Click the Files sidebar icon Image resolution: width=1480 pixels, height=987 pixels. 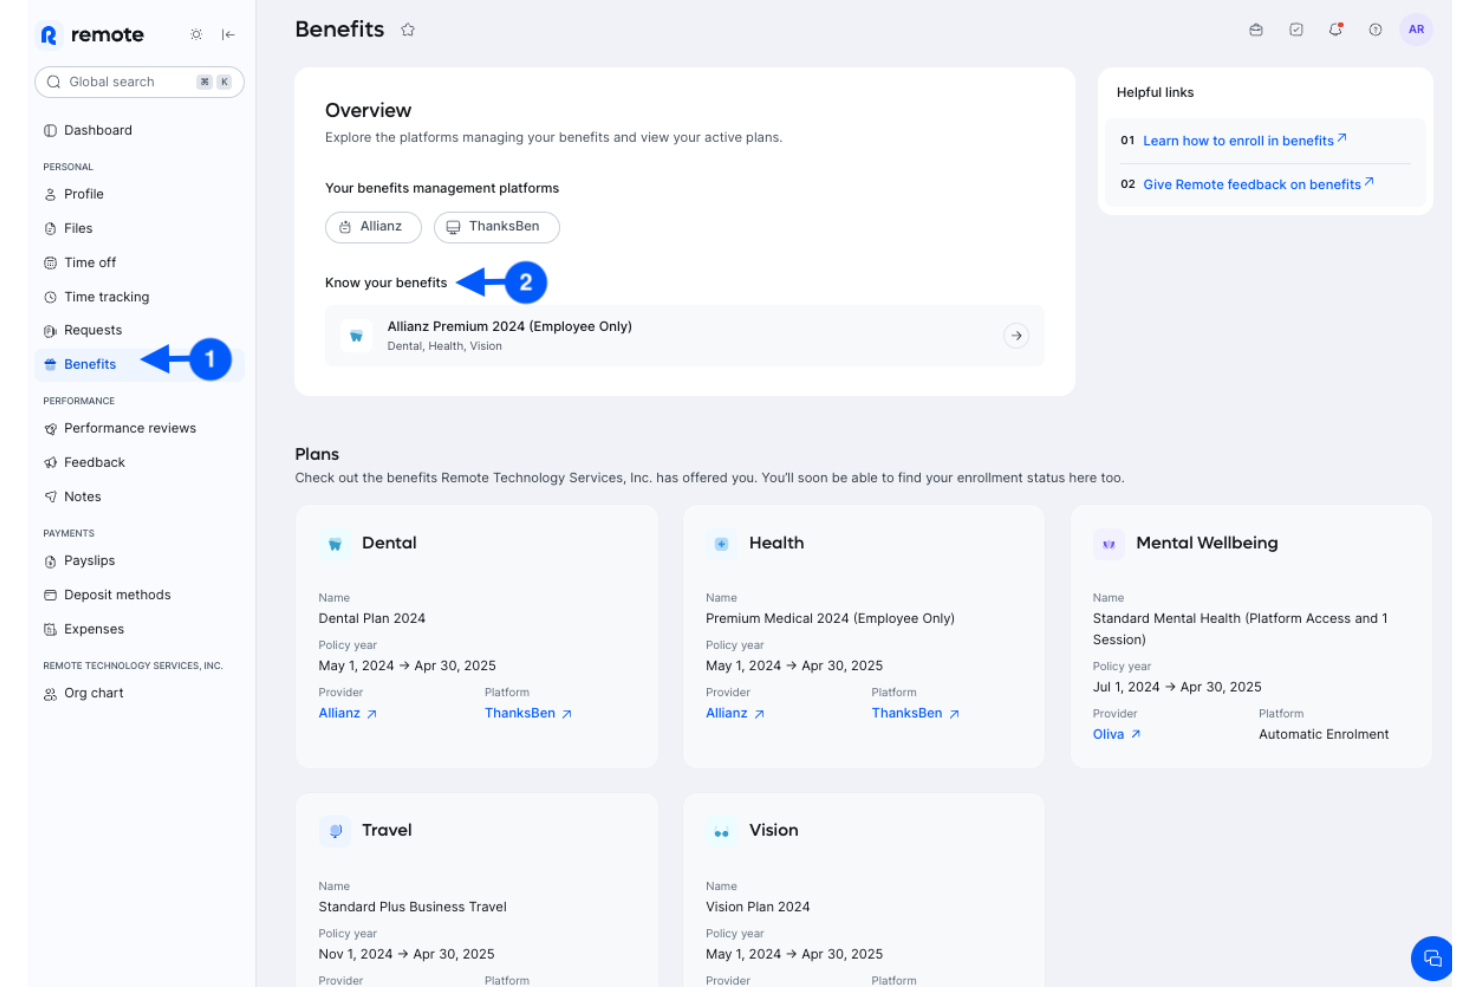click(50, 229)
